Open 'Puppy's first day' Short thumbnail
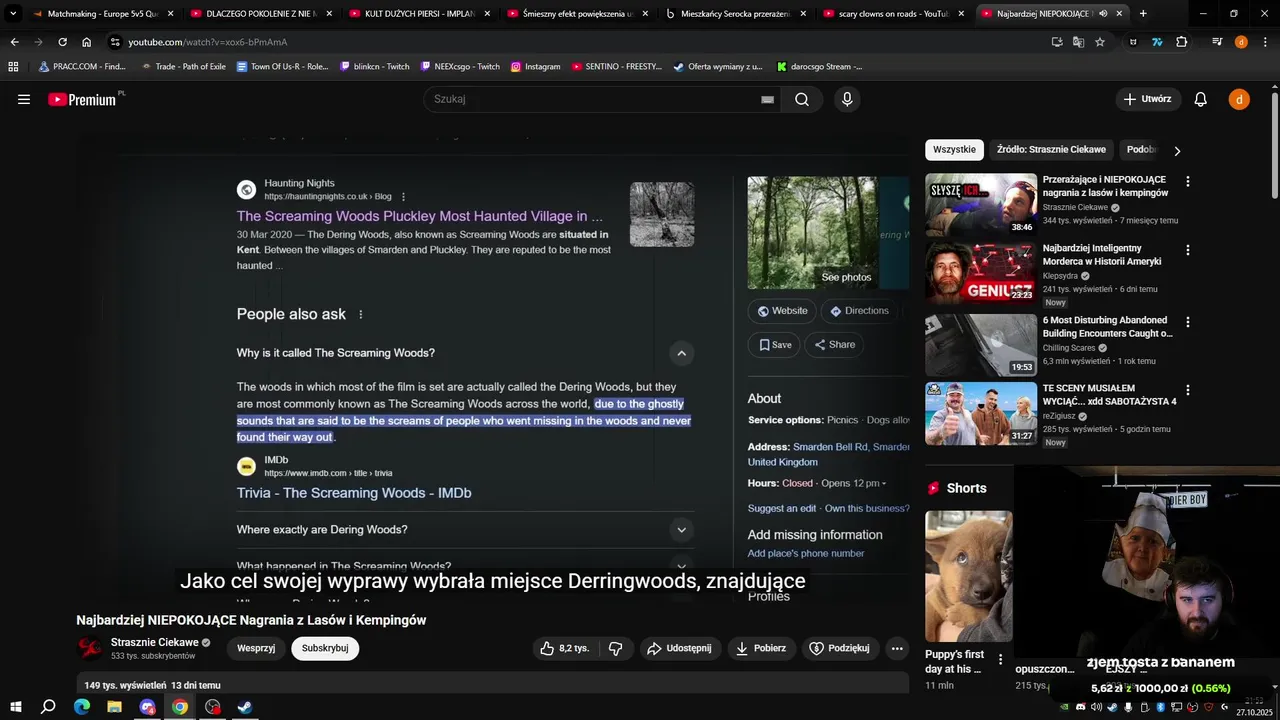 coord(968,576)
